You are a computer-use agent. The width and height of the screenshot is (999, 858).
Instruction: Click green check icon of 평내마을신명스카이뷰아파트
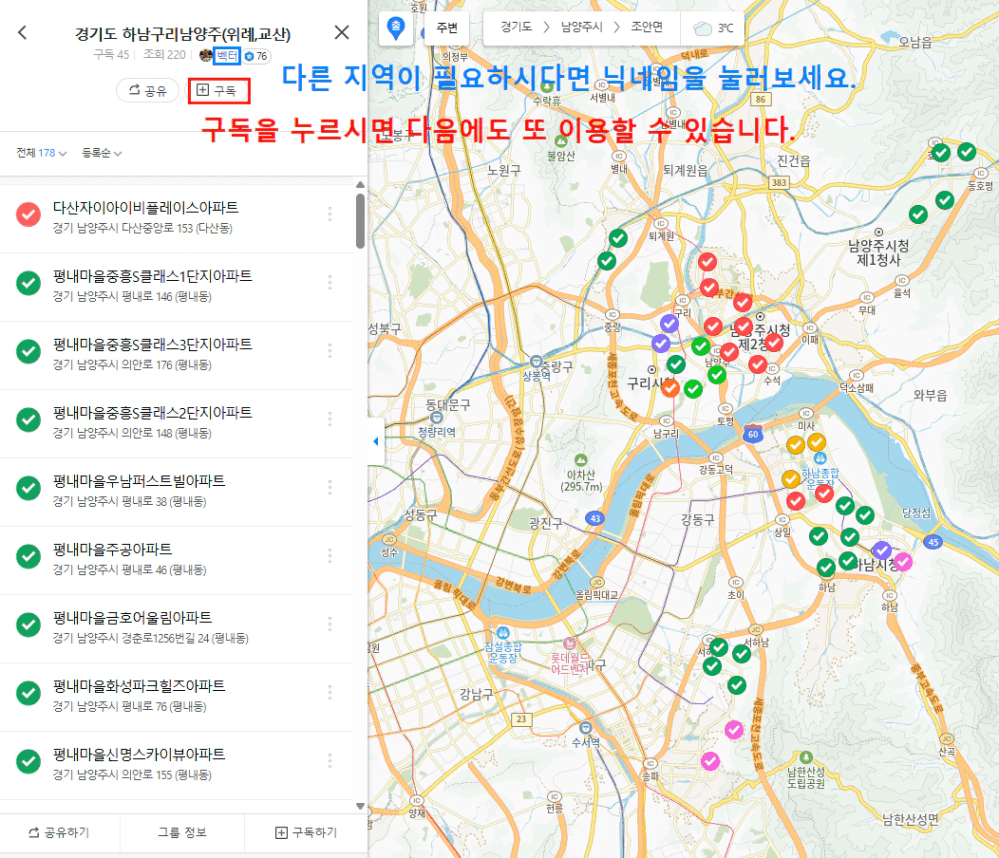coord(28,761)
